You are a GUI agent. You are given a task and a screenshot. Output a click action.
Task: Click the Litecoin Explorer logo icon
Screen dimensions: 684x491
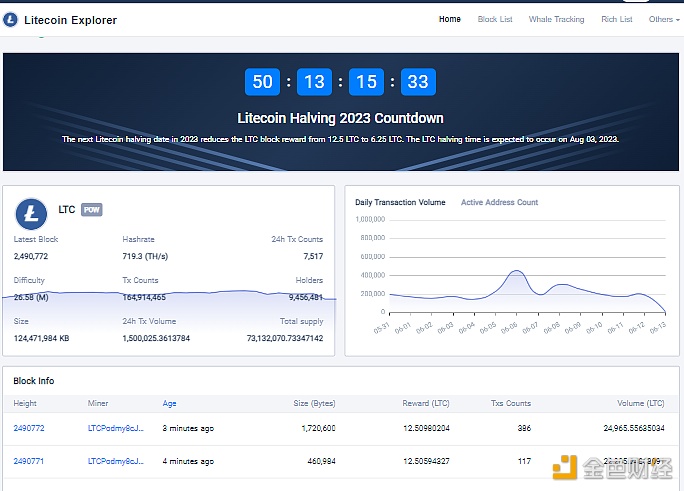click(10, 20)
